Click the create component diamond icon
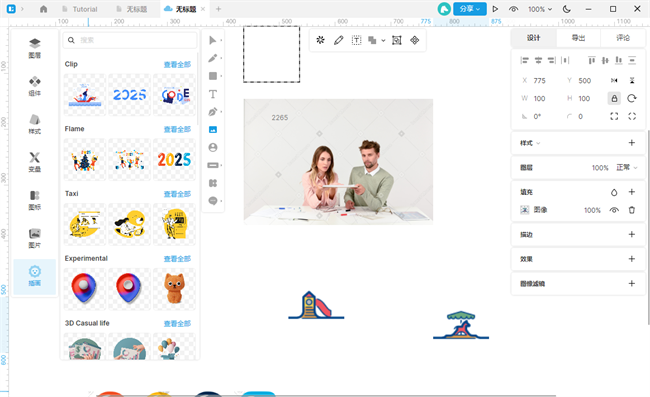 [415, 40]
